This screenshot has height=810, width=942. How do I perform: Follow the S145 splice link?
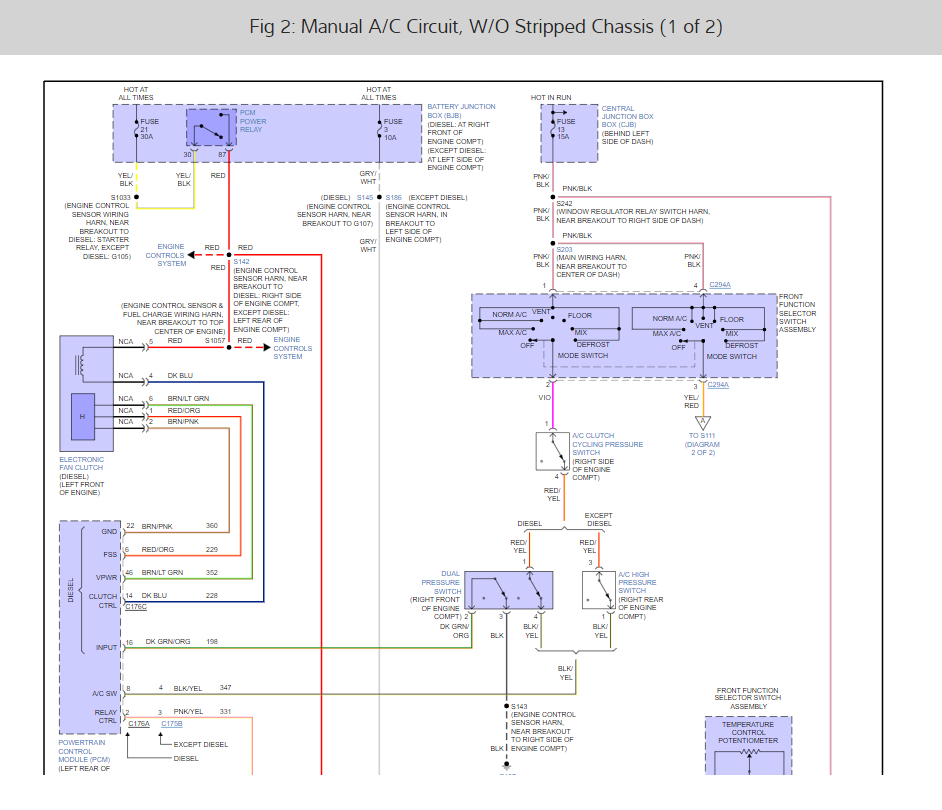pyautogui.click(x=365, y=198)
